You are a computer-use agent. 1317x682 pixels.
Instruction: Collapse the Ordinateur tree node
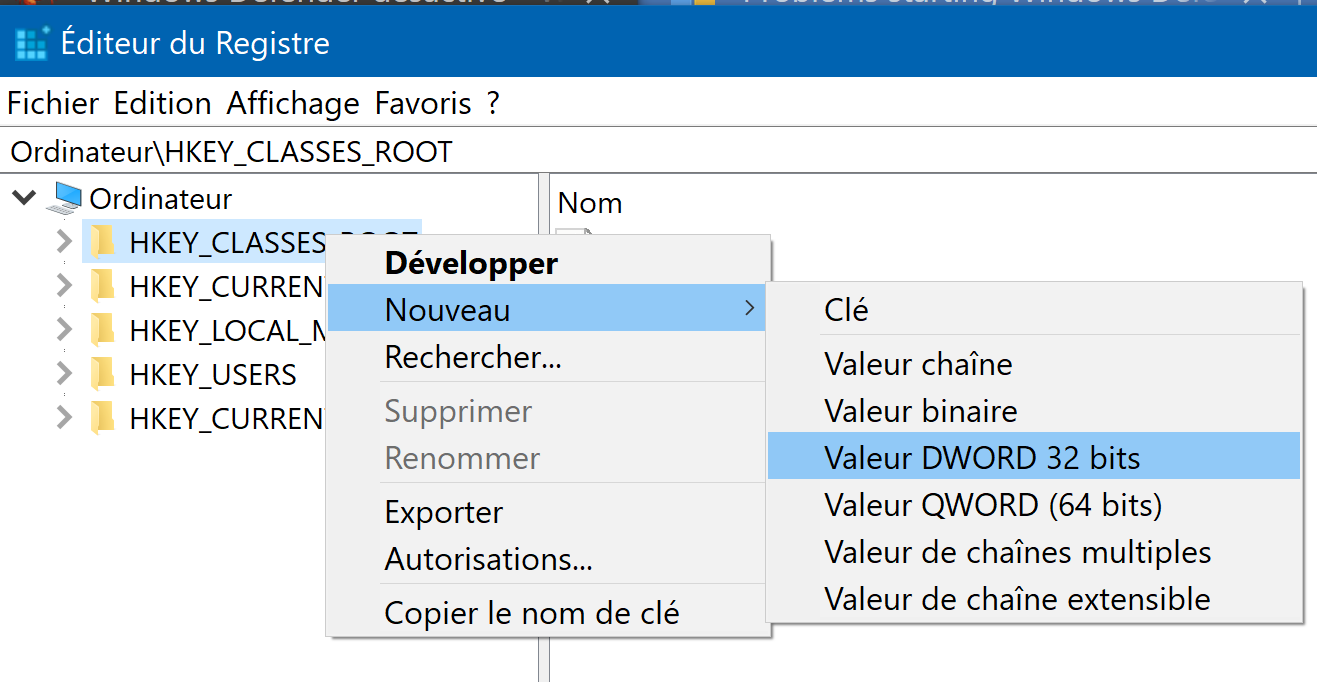click(22, 198)
